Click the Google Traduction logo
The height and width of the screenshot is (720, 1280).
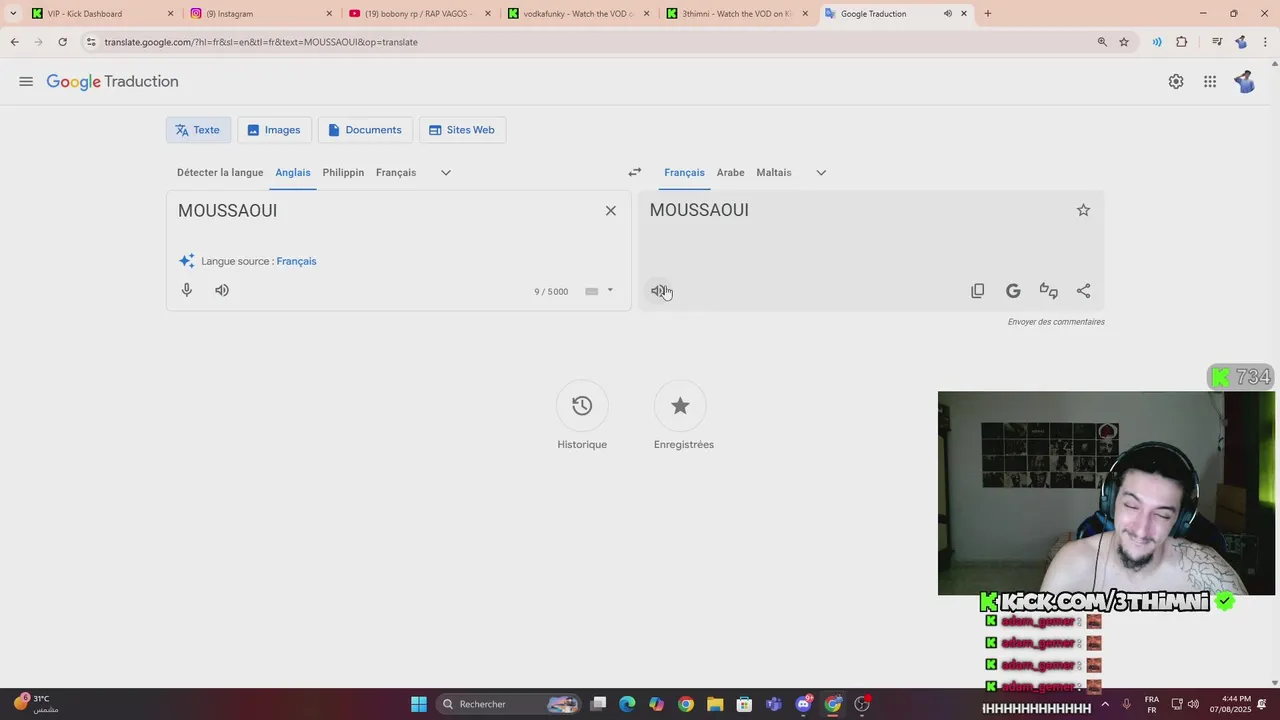(112, 82)
